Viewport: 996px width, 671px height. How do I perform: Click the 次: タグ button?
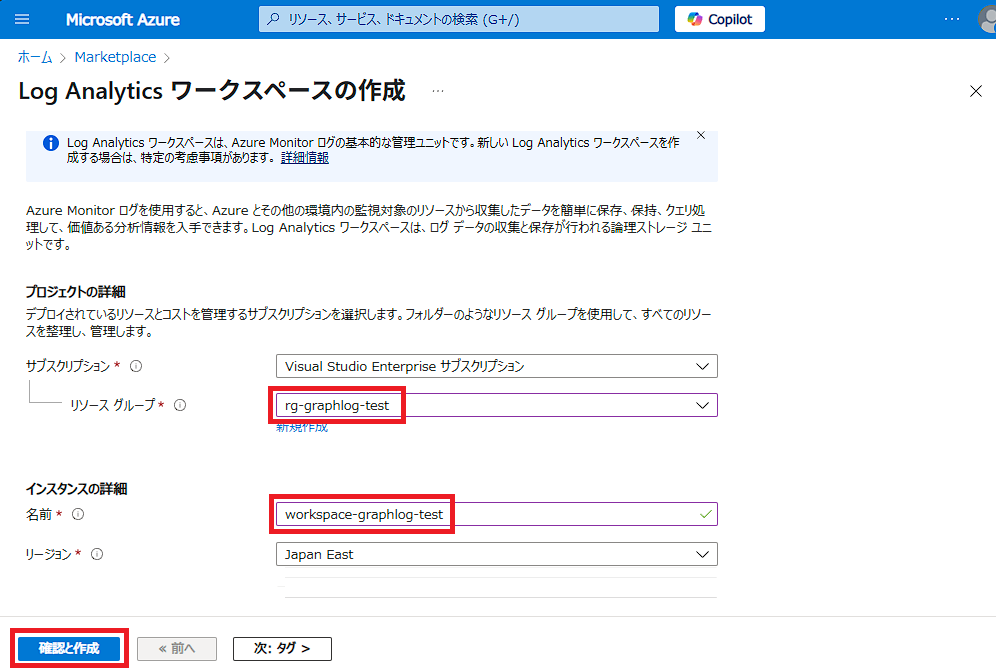tap(282, 648)
